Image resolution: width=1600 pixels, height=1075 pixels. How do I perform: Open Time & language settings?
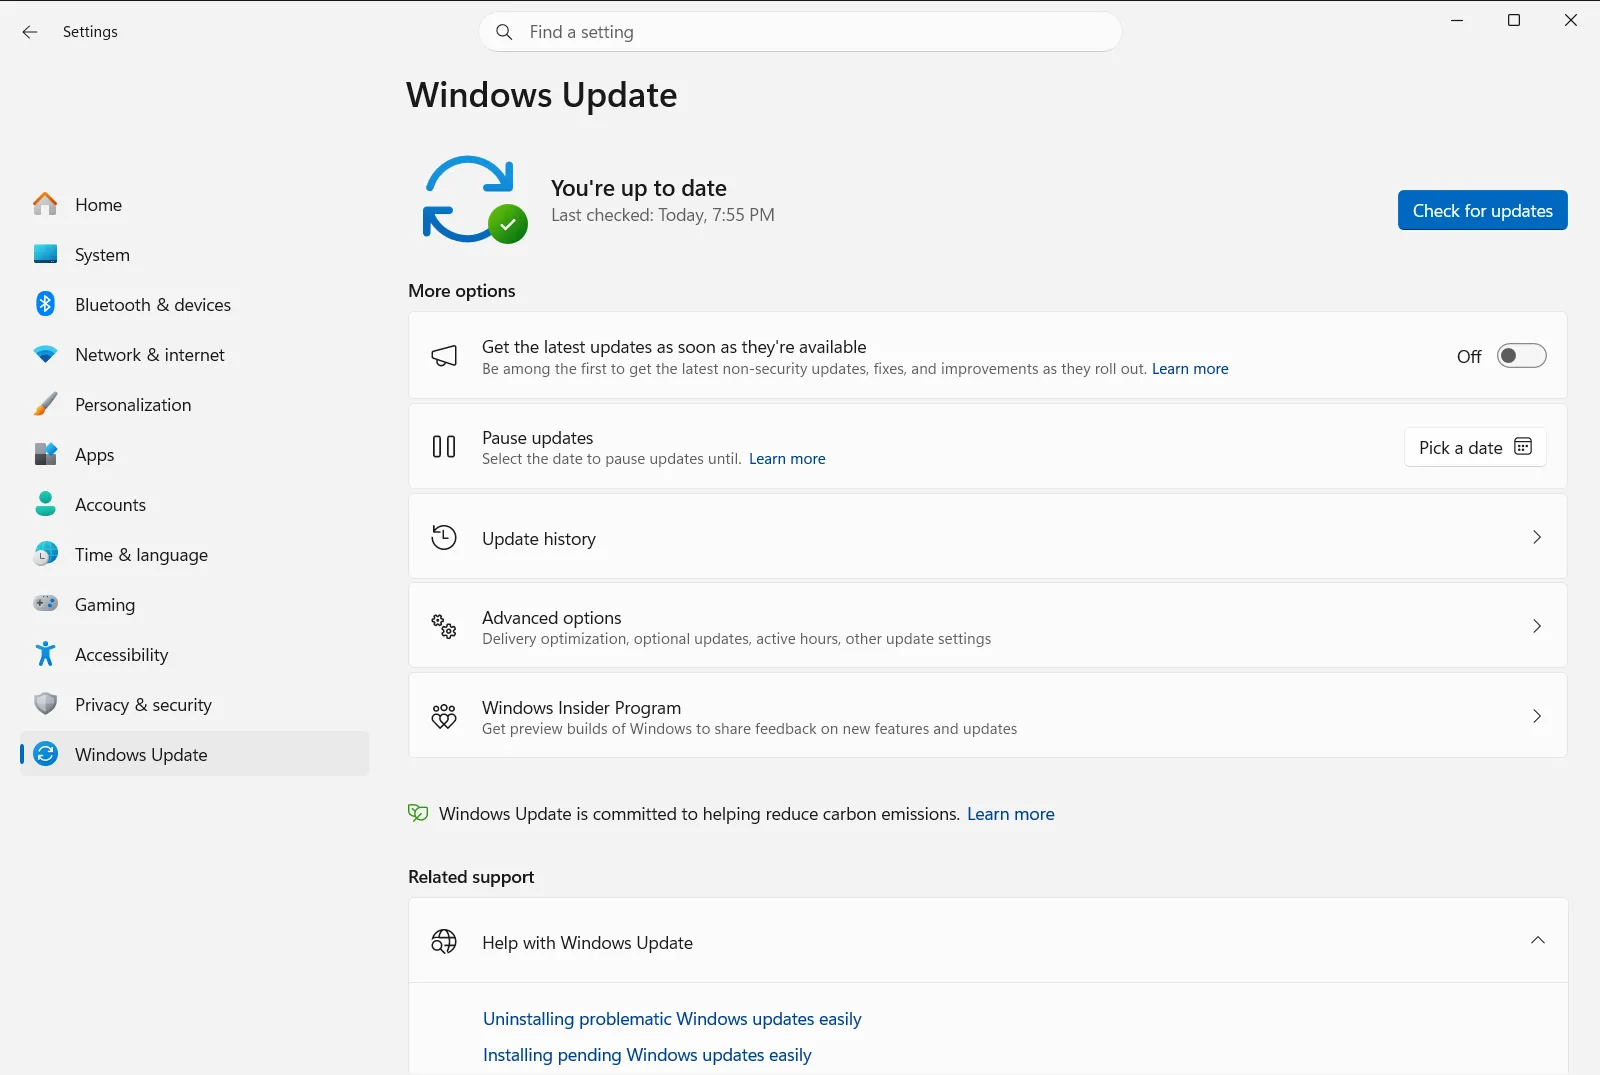click(x=195, y=554)
